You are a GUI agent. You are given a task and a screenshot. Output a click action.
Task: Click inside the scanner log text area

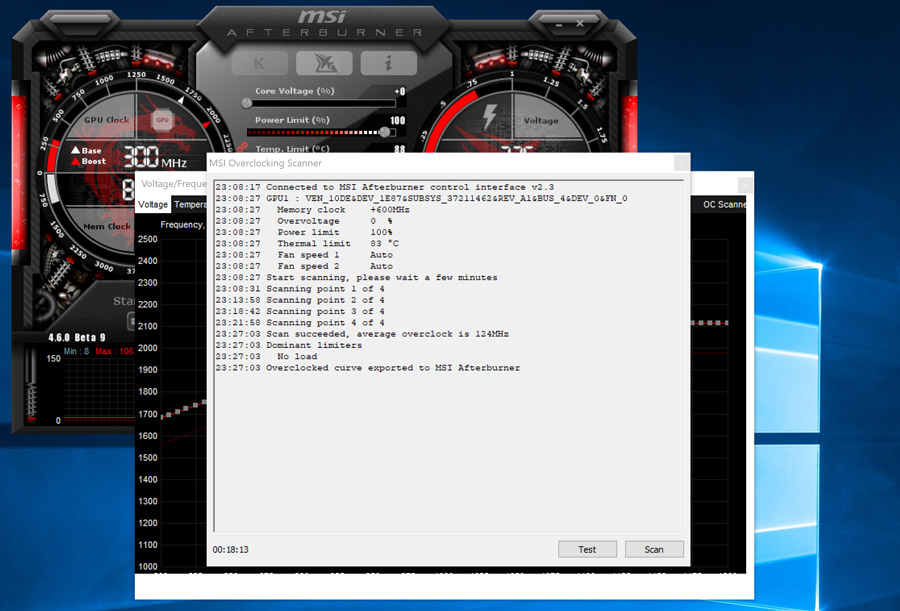pyautogui.click(x=450, y=450)
